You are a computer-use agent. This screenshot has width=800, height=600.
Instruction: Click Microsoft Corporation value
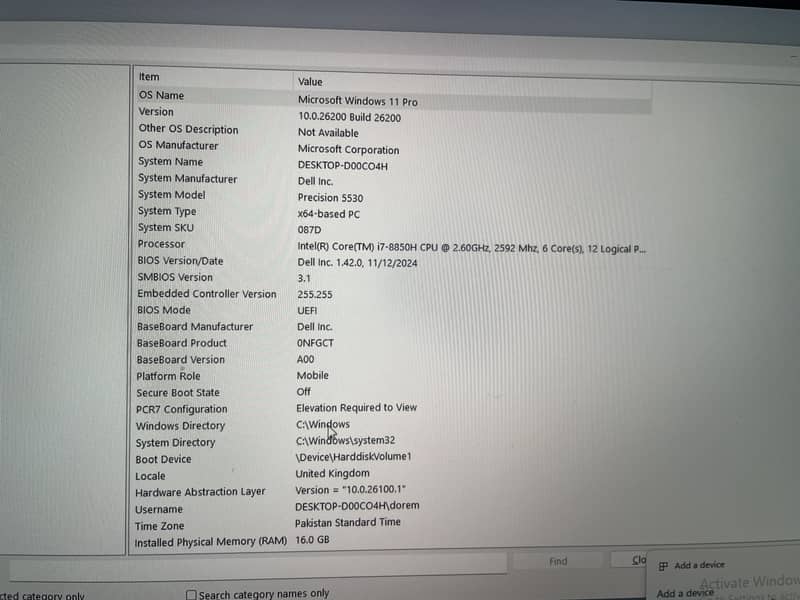(348, 149)
